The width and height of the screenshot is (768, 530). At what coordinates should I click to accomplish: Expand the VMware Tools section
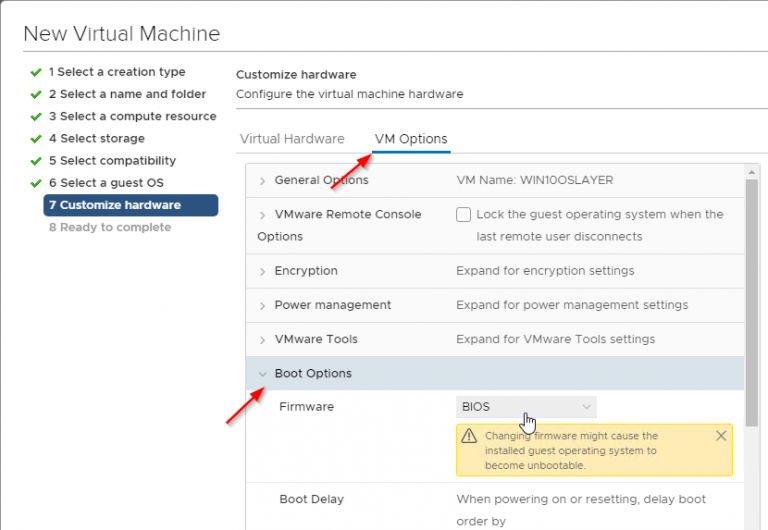262,340
